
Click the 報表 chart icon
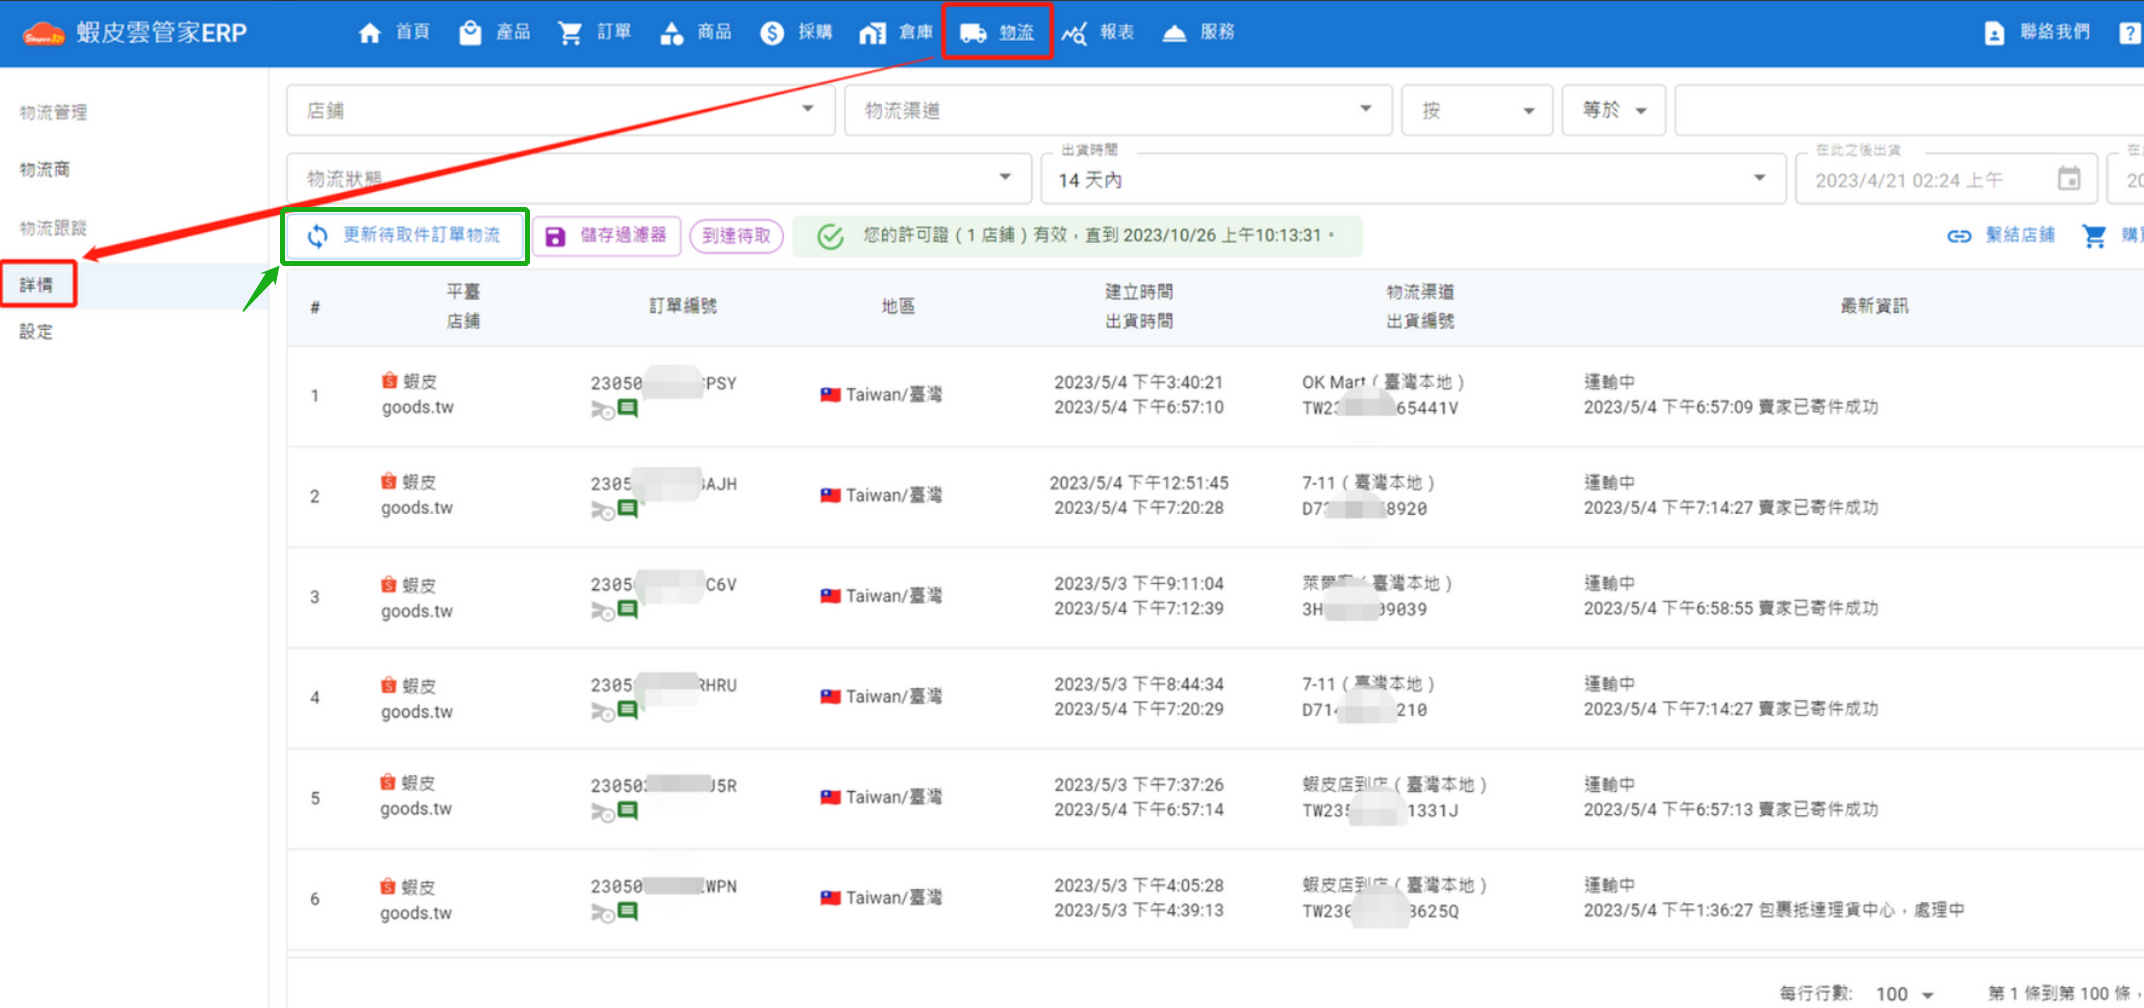[x=1074, y=33]
